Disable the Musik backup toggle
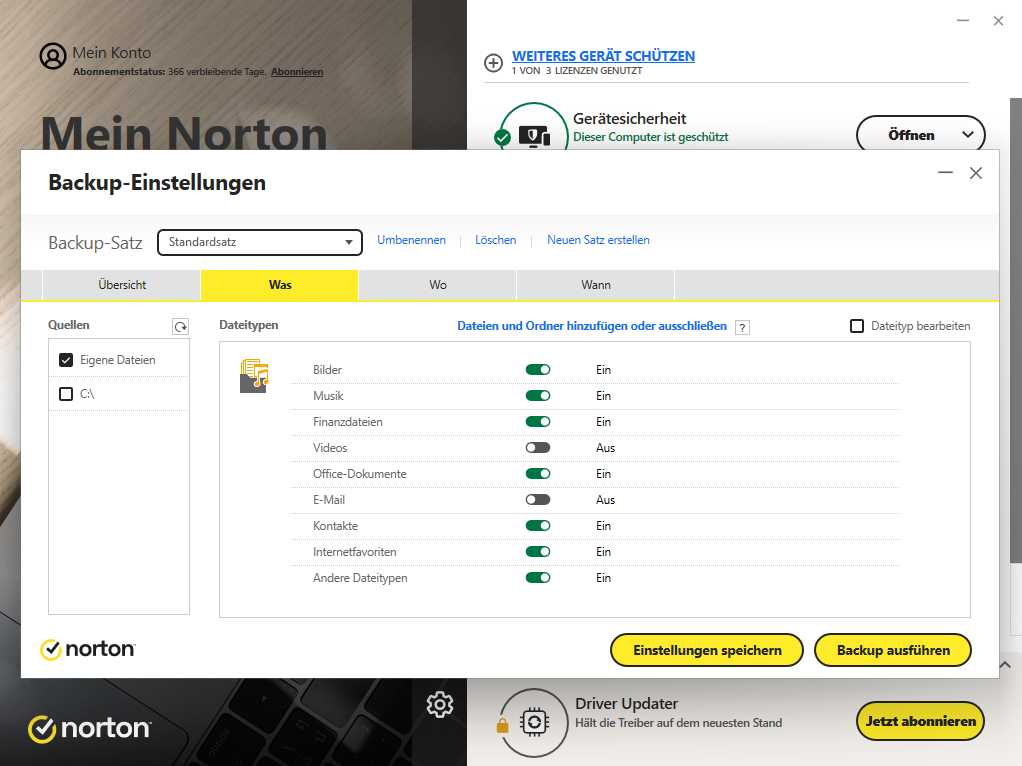This screenshot has height=766, width=1022. [538, 395]
